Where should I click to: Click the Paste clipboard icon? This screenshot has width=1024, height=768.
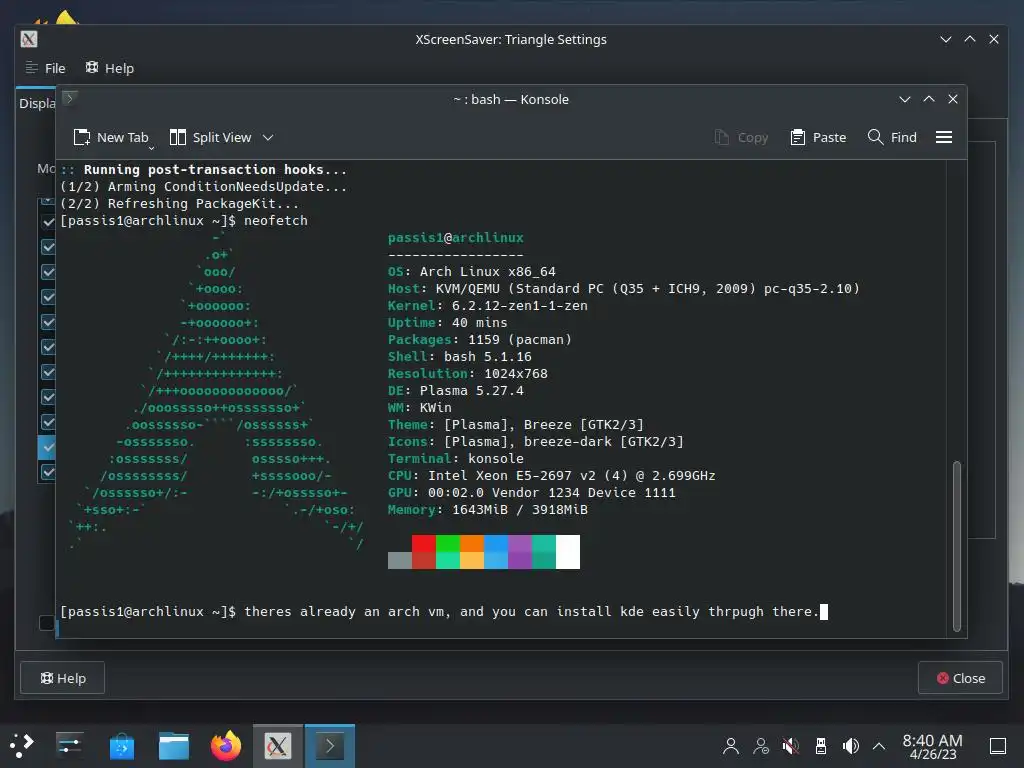pyautogui.click(x=797, y=137)
